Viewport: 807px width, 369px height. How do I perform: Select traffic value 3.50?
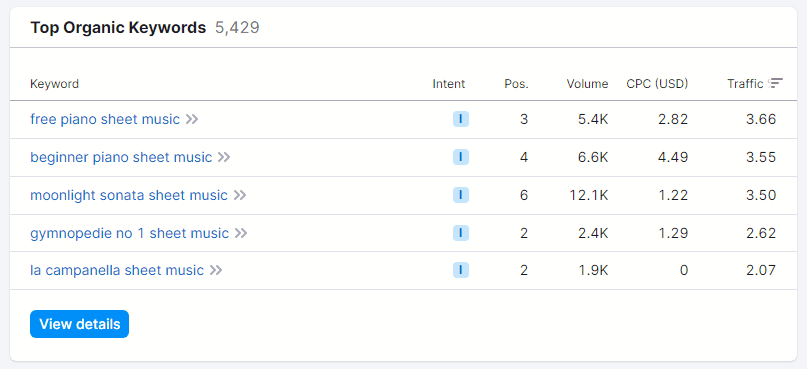[x=761, y=195]
